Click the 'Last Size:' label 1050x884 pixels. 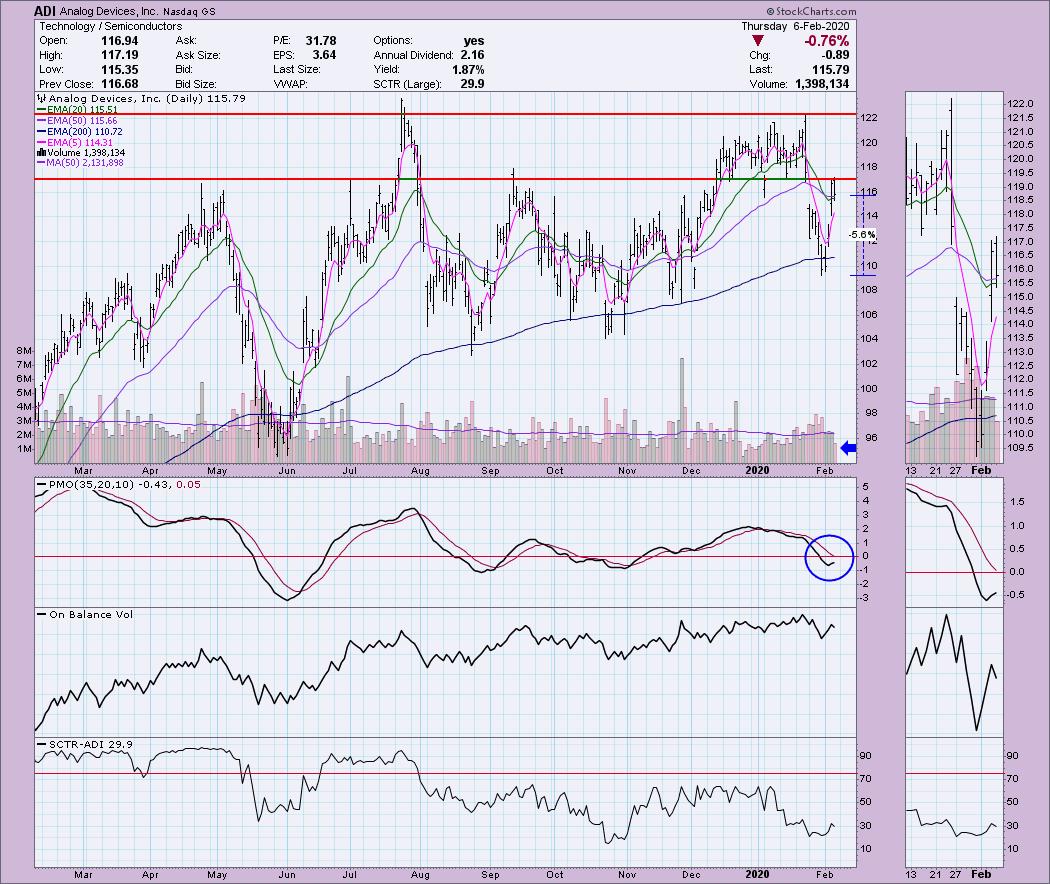tap(297, 69)
